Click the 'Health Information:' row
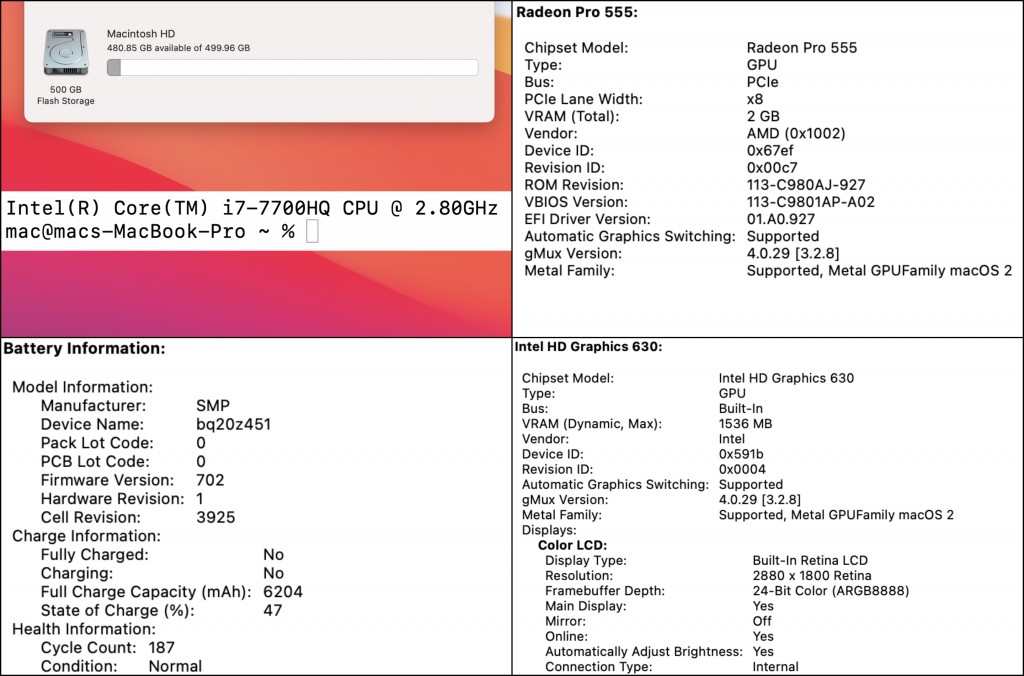The width and height of the screenshot is (1024, 676). (x=84, y=629)
